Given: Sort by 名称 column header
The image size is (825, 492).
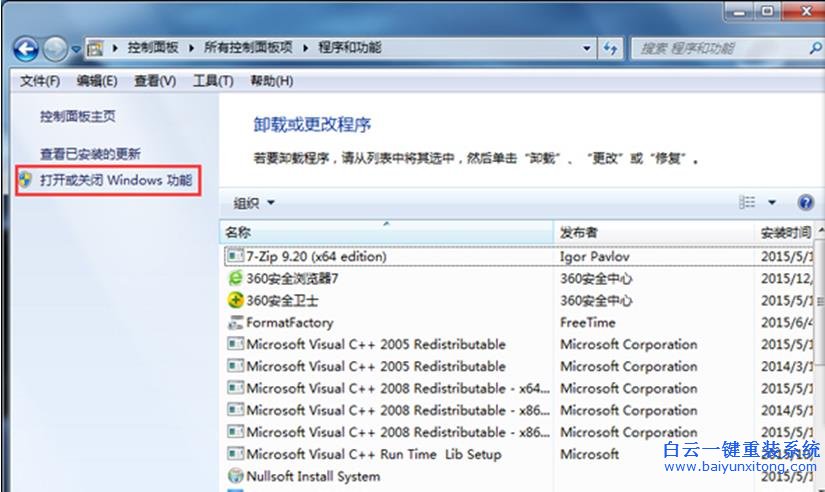Looking at the screenshot, I should [x=387, y=232].
